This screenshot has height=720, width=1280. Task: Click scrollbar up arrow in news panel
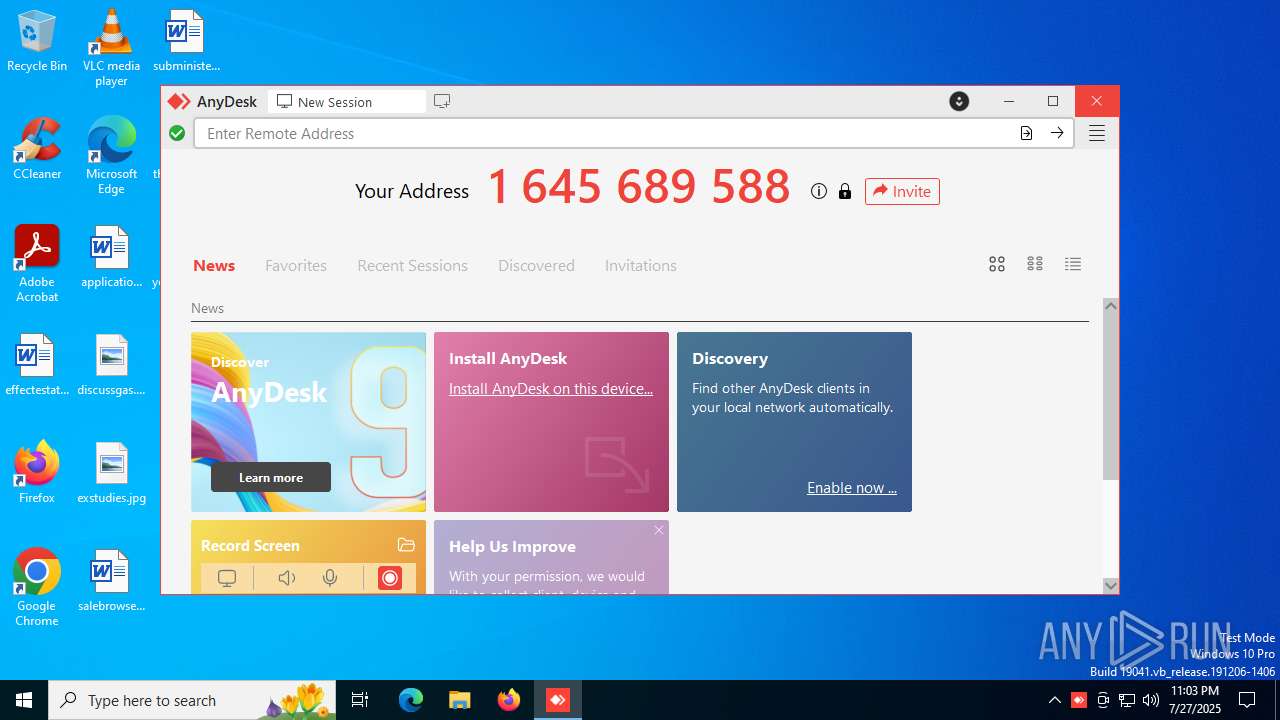[x=1110, y=306]
